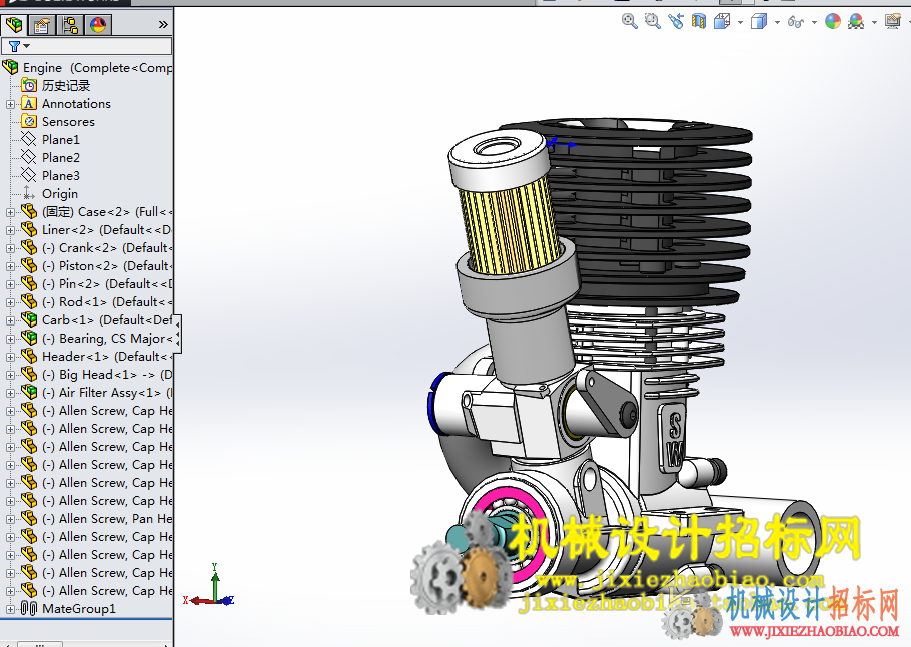The width and height of the screenshot is (911, 647).
Task: Expand the Liner<2> component node
Action: coord(10,231)
